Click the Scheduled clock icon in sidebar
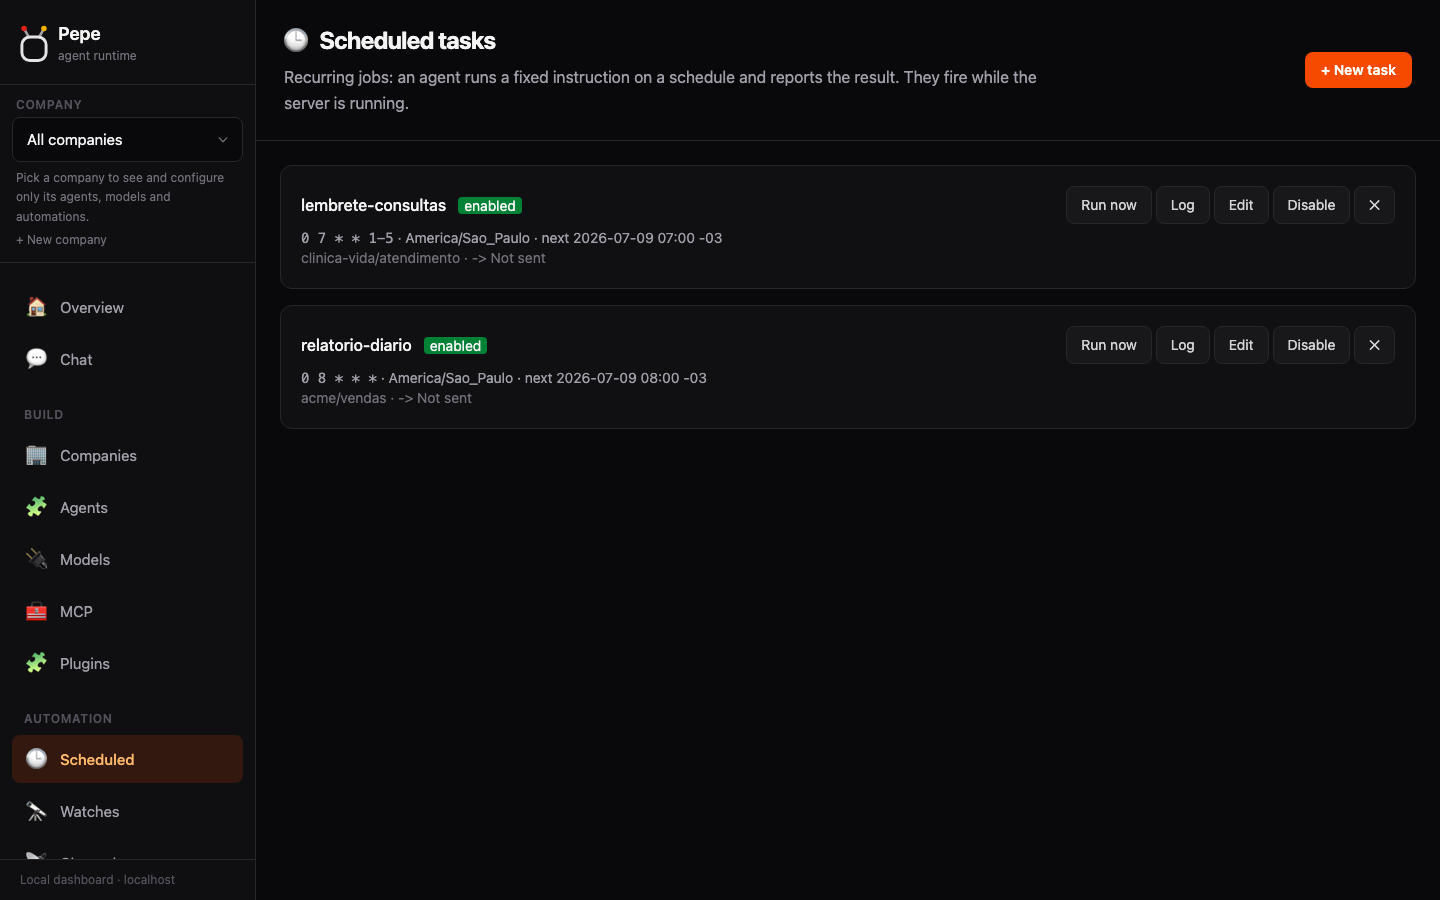The height and width of the screenshot is (900, 1440). pyautogui.click(x=37, y=759)
